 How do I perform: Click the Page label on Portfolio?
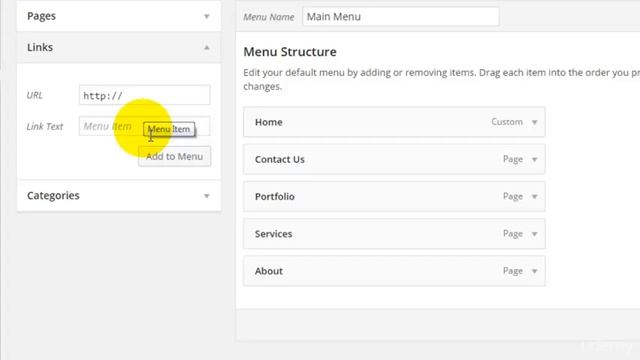pyautogui.click(x=513, y=196)
